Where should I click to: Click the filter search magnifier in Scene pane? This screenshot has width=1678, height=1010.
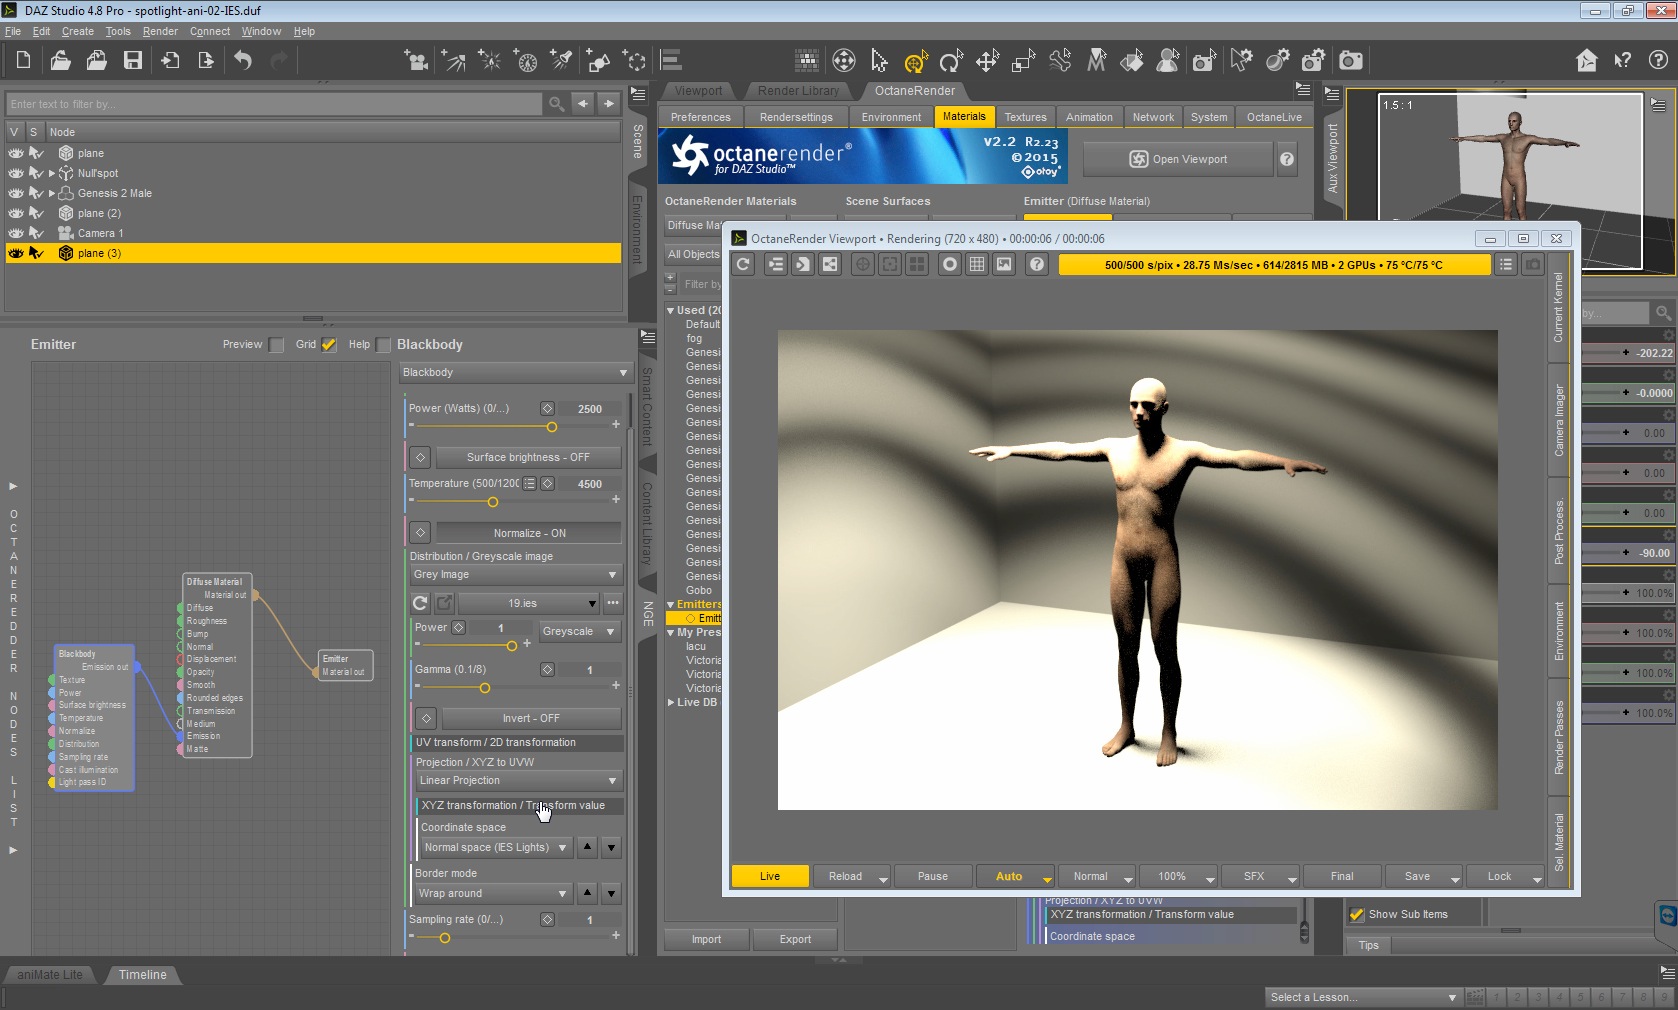(556, 104)
